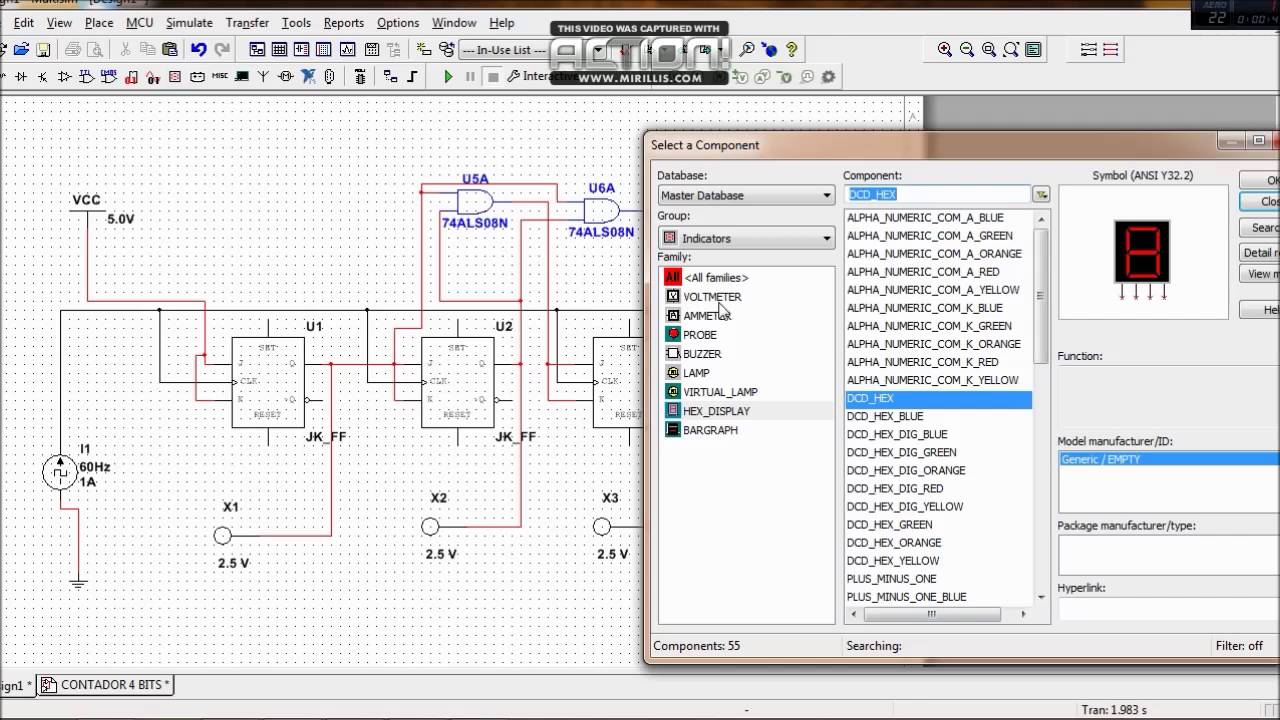This screenshot has width=1280, height=720.
Task: Switch to the CONTADOR 4 BITS tab
Action: pyautogui.click(x=106, y=685)
